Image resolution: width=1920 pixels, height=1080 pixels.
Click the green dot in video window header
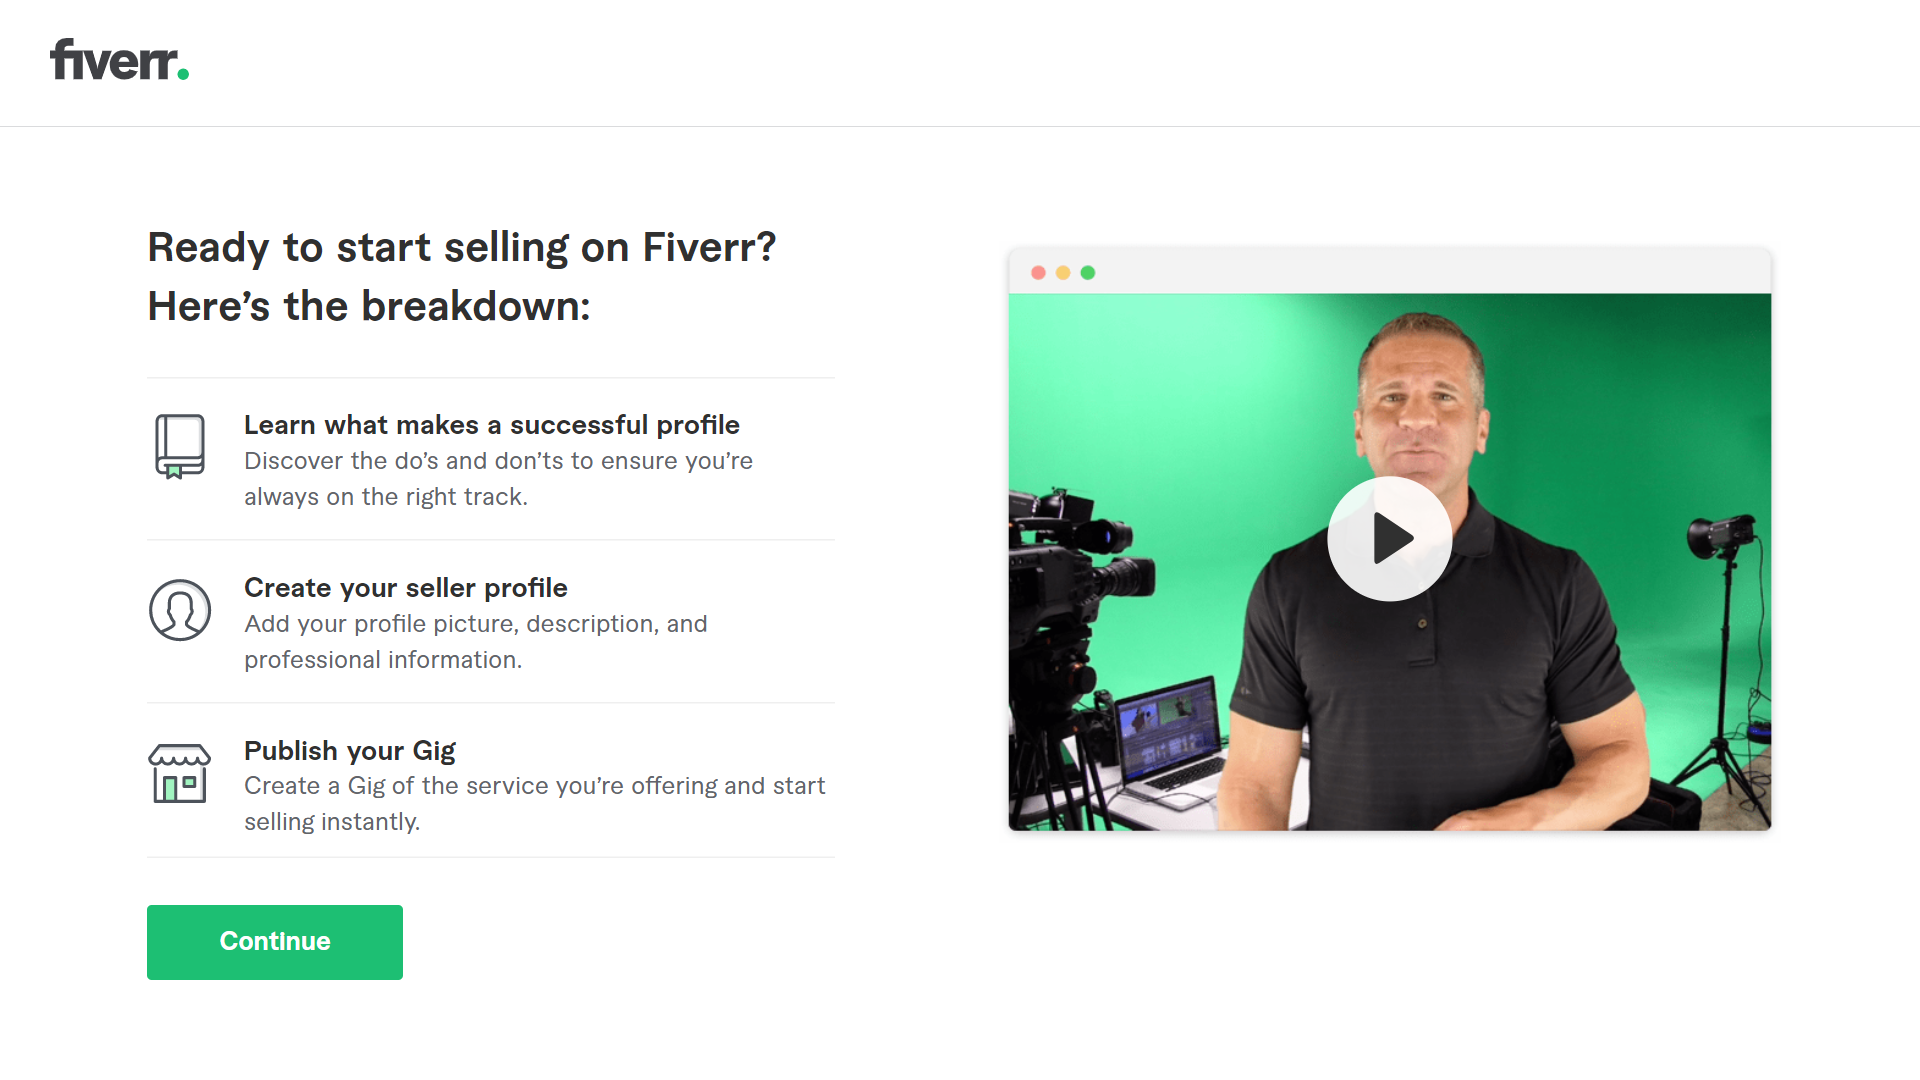click(1088, 273)
